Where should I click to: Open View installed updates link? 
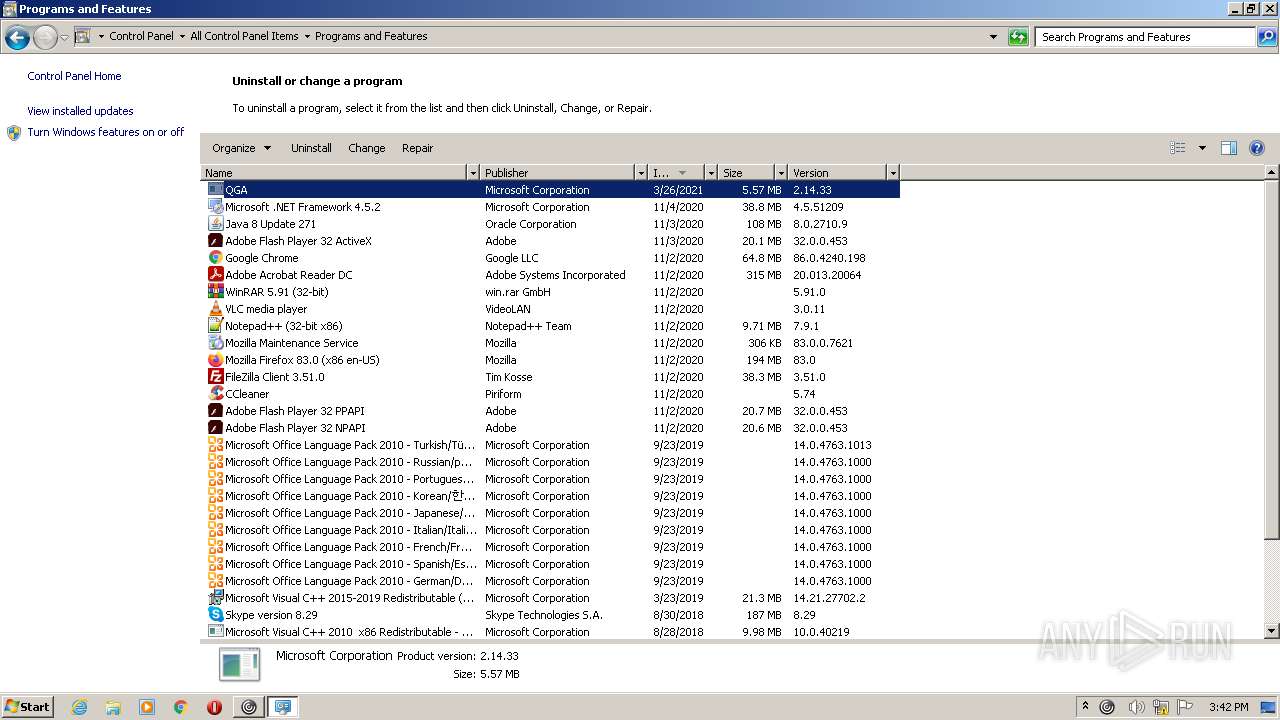click(x=80, y=111)
